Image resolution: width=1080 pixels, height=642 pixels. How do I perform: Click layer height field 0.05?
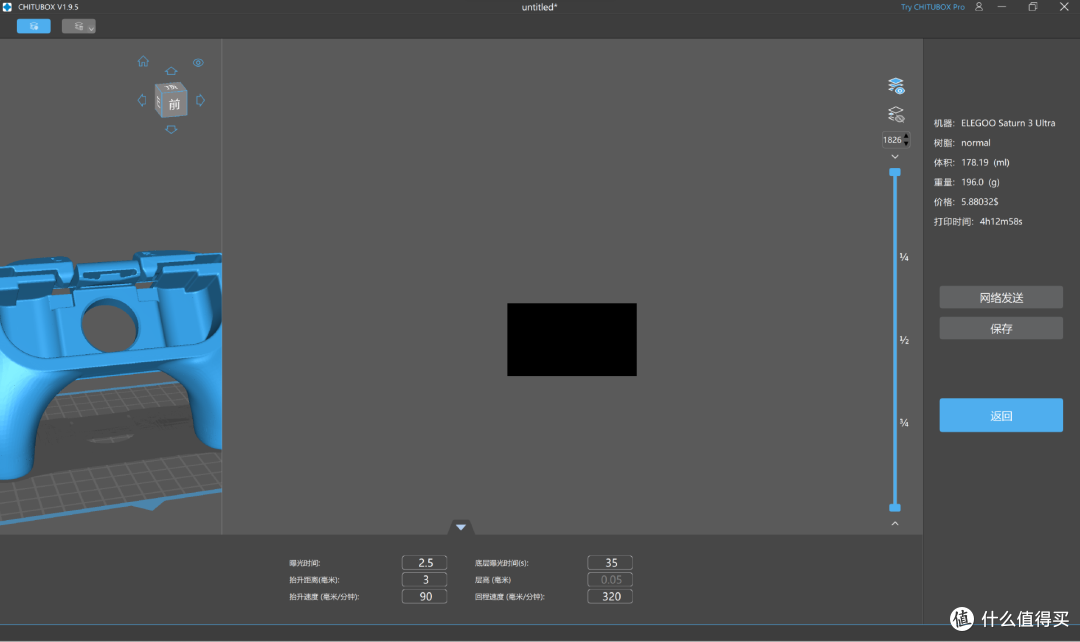(610, 579)
